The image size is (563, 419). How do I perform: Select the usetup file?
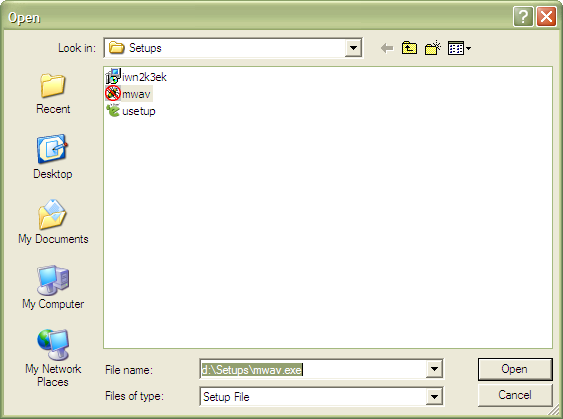(x=131, y=111)
